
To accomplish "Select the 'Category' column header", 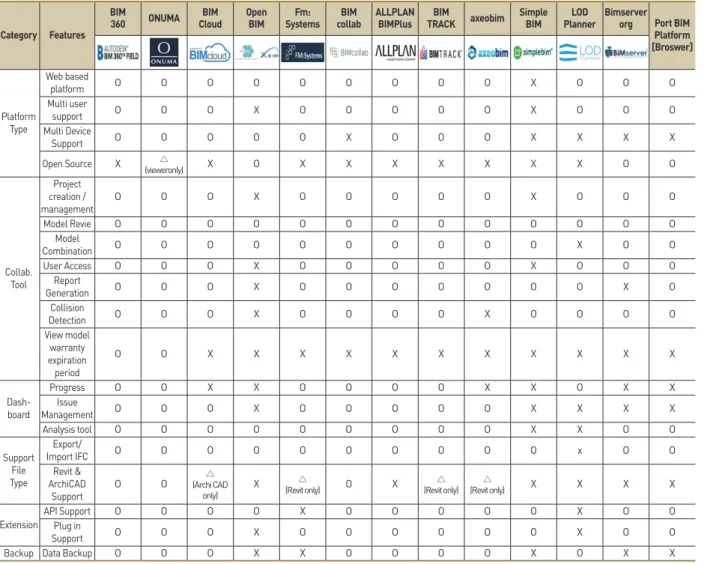I will point(19,35).
